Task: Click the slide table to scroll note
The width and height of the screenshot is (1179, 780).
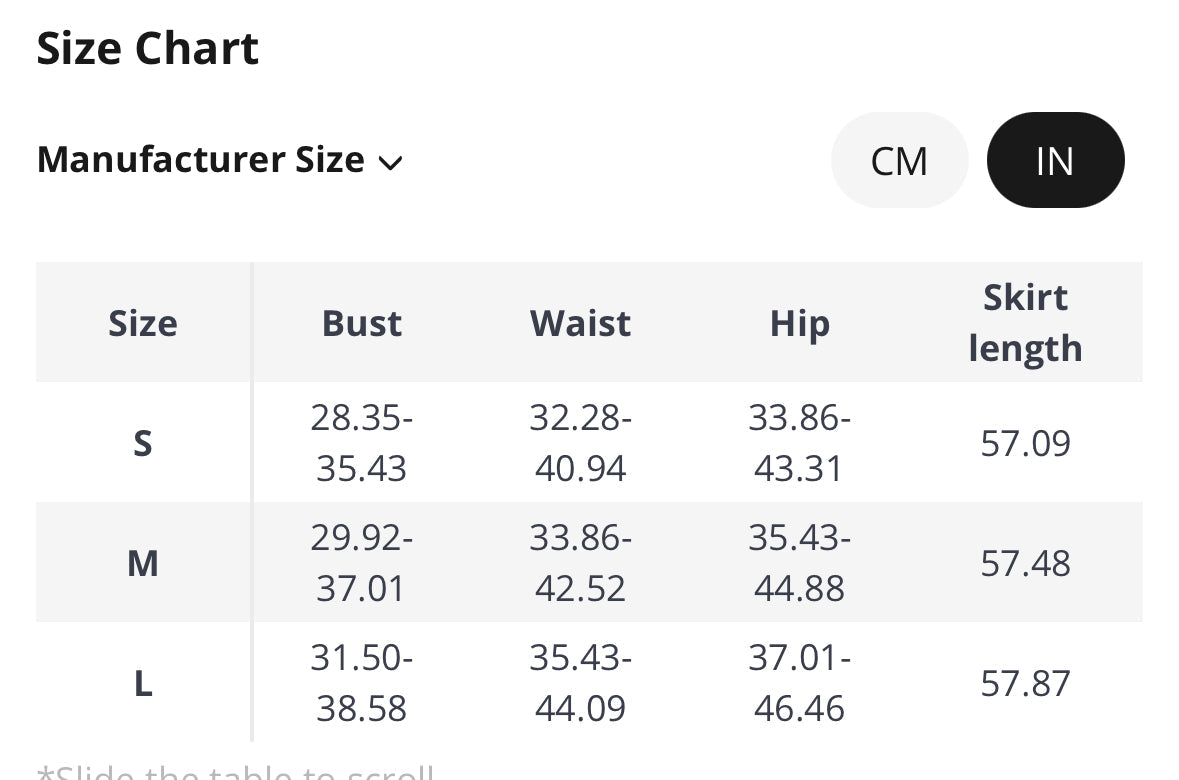Action: [x=235, y=772]
